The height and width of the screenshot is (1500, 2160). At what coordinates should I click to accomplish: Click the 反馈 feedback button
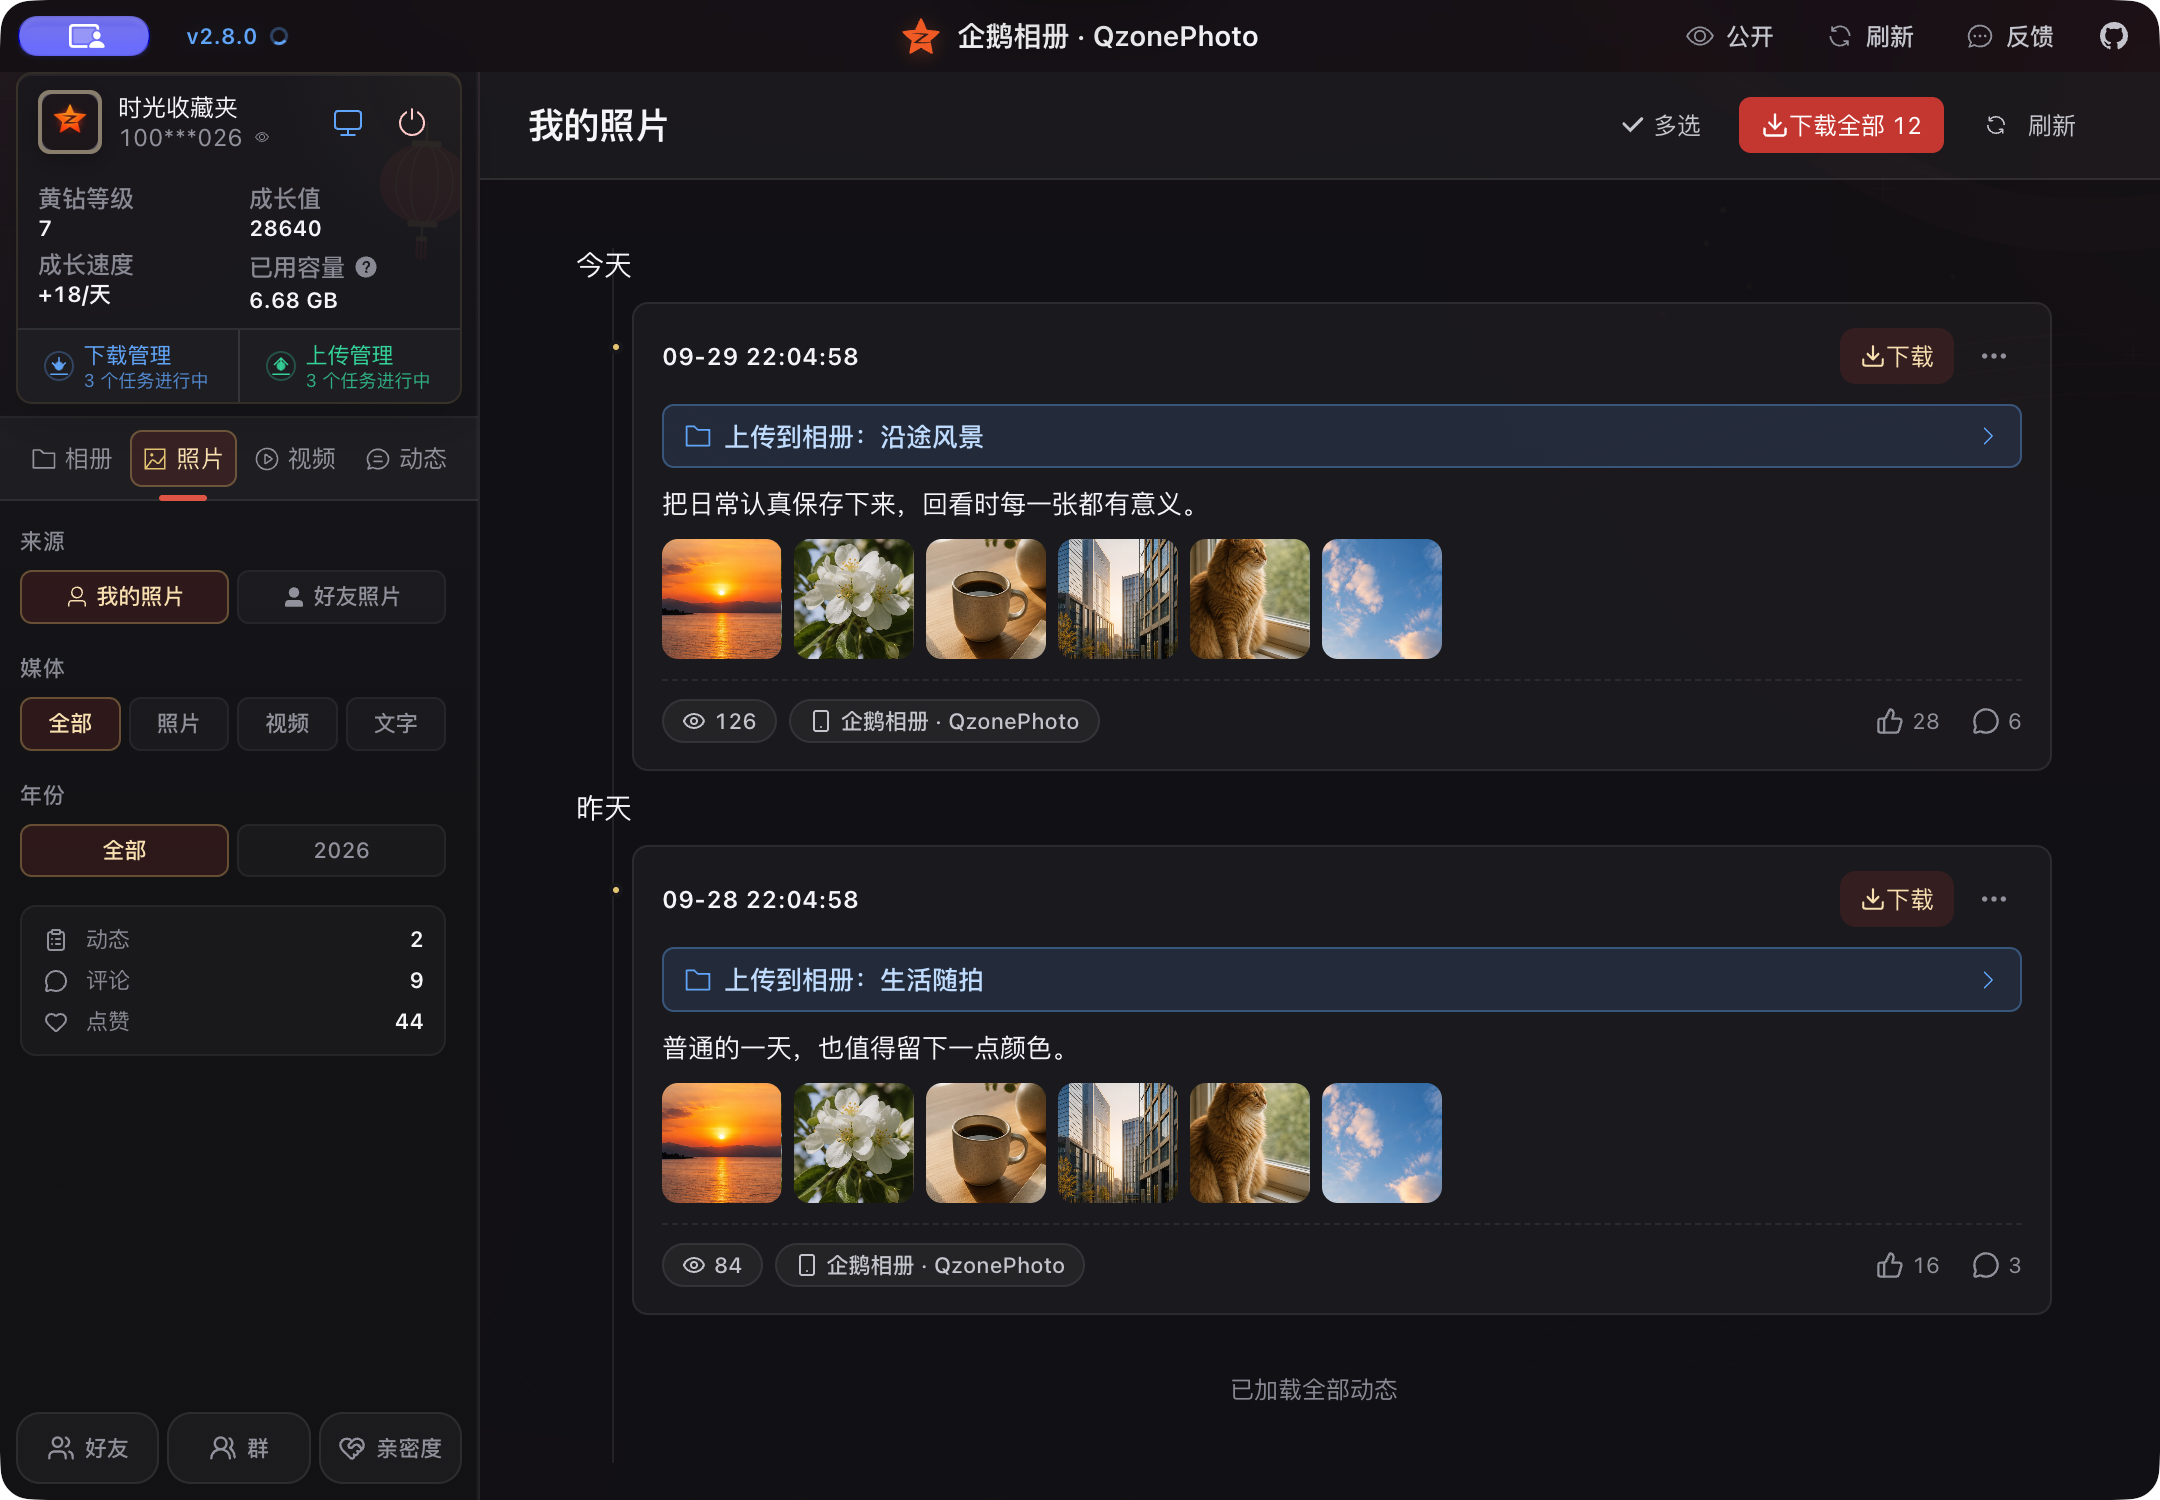pos(2010,37)
